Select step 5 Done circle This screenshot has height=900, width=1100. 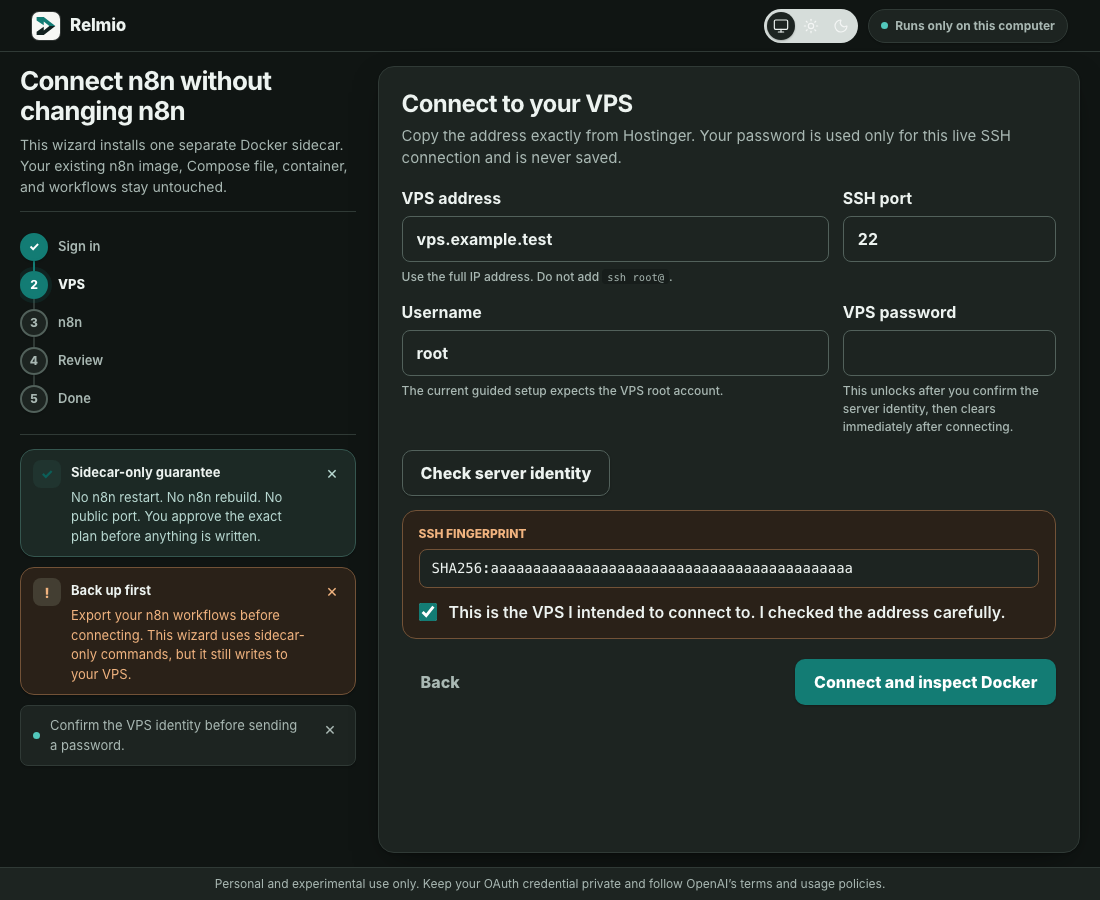[x=34, y=398]
